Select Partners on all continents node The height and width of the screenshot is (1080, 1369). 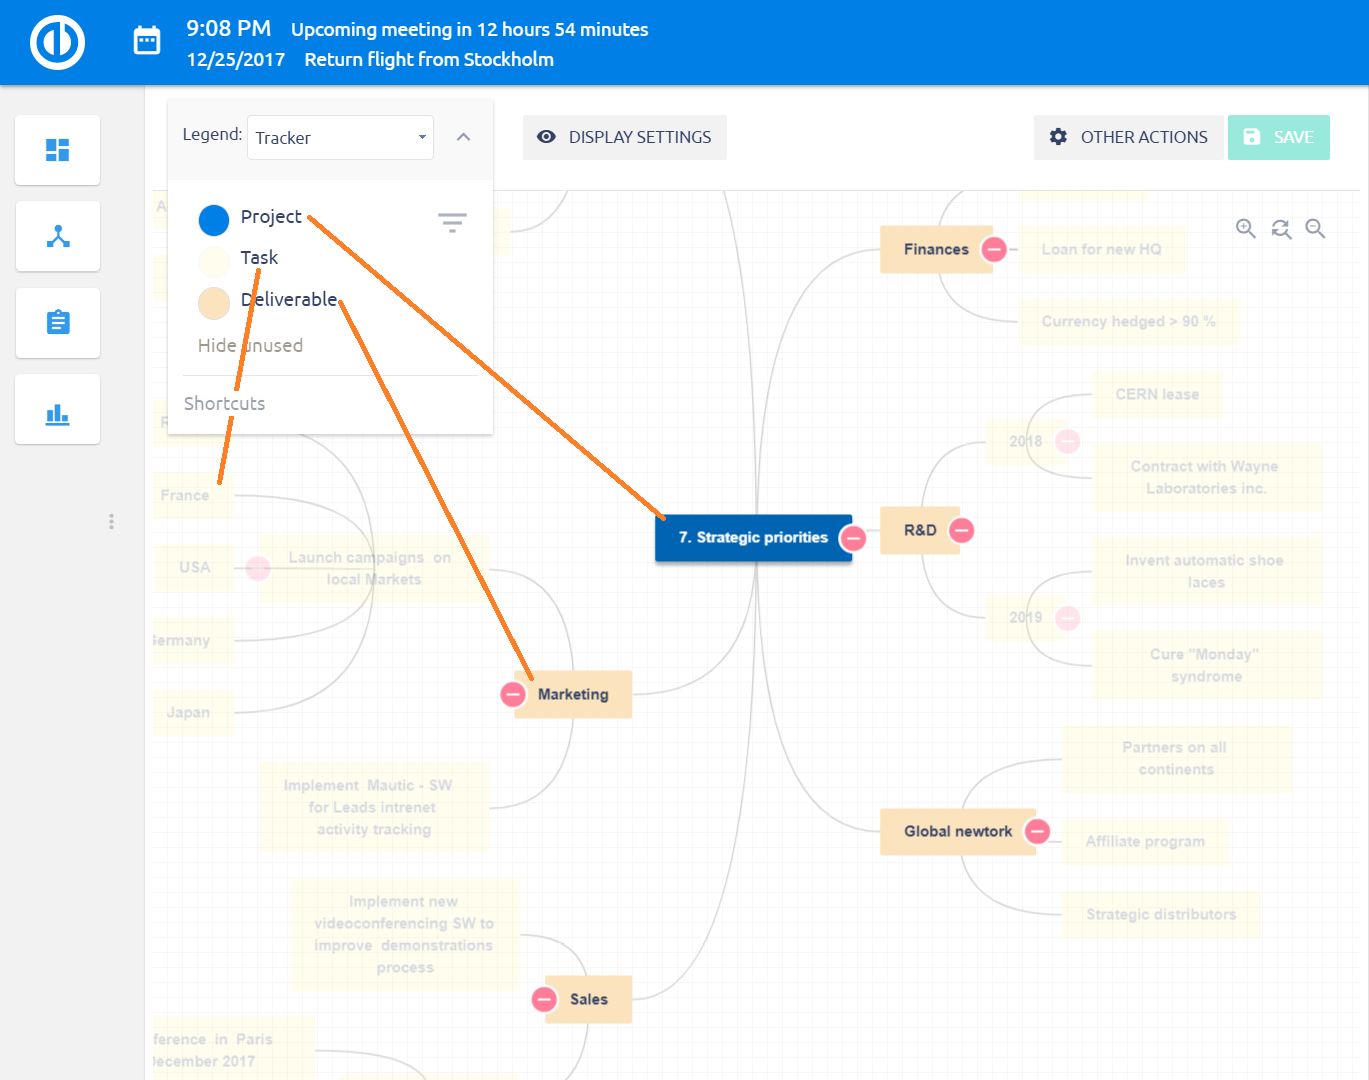pyautogui.click(x=1177, y=758)
